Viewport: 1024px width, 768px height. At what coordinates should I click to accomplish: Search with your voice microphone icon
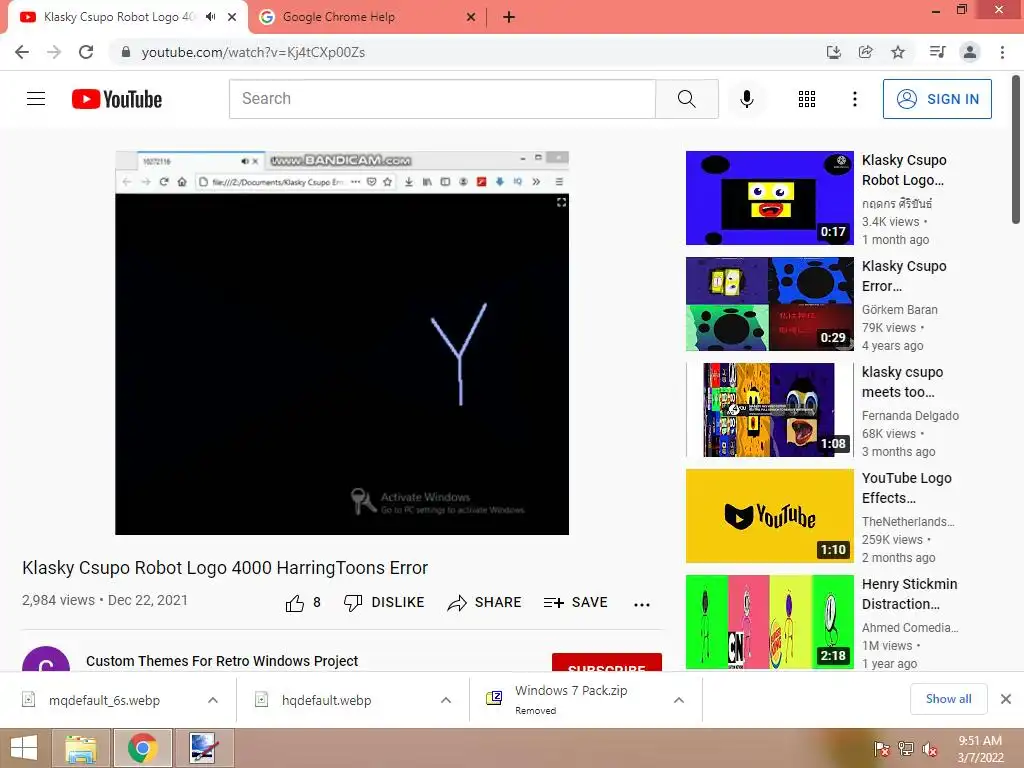(x=746, y=99)
